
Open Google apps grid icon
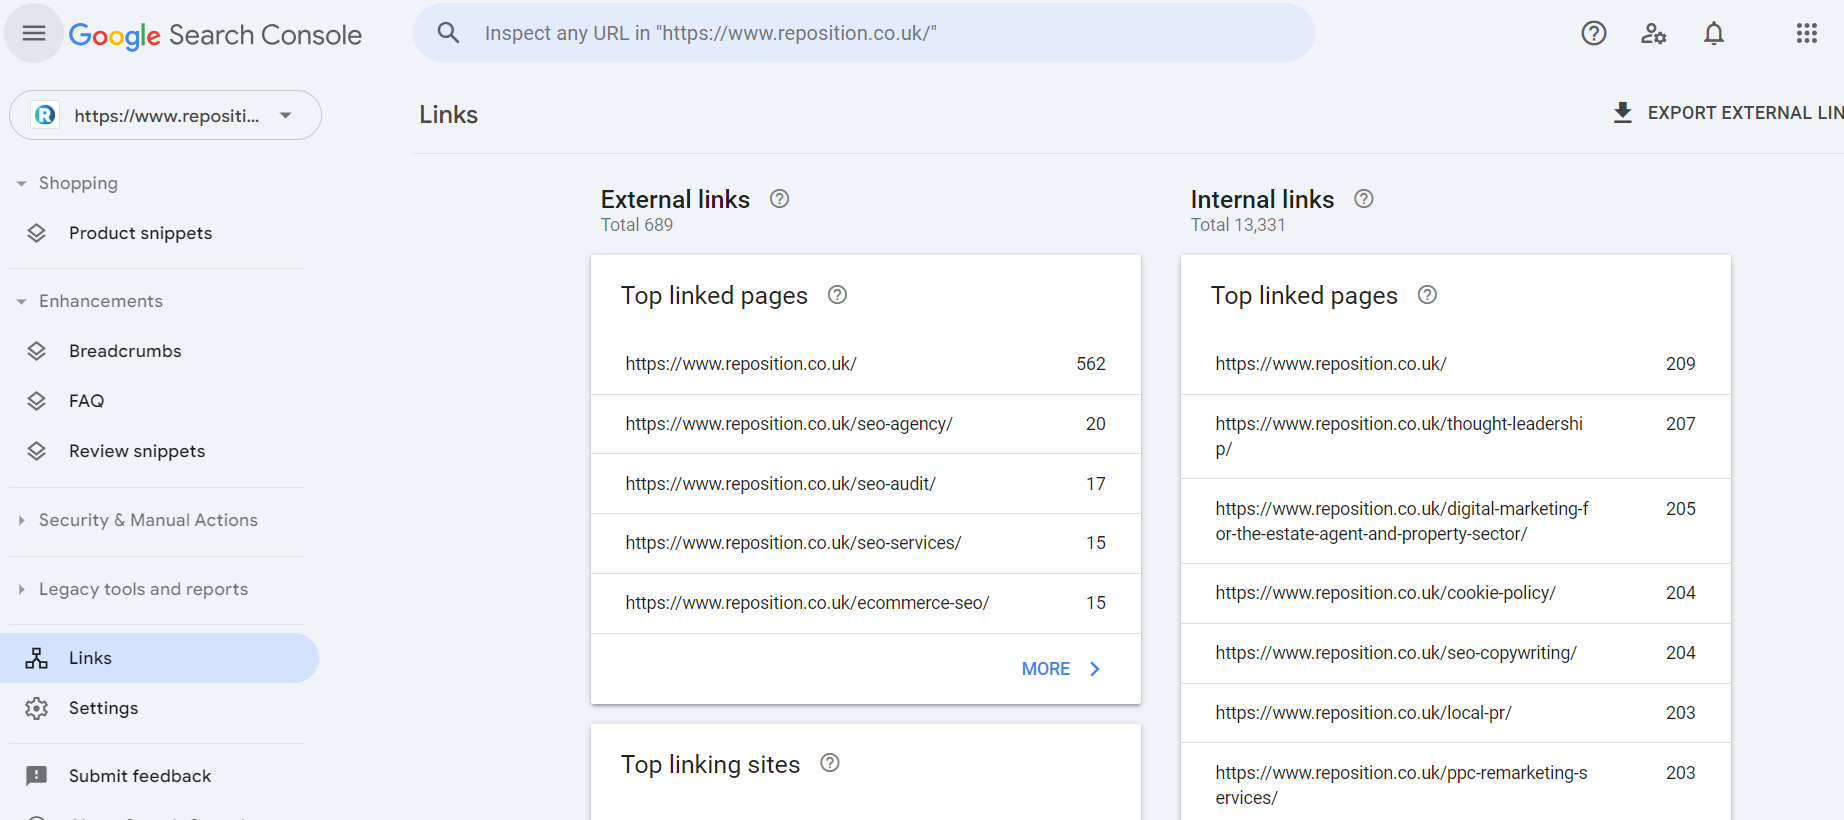[1807, 33]
